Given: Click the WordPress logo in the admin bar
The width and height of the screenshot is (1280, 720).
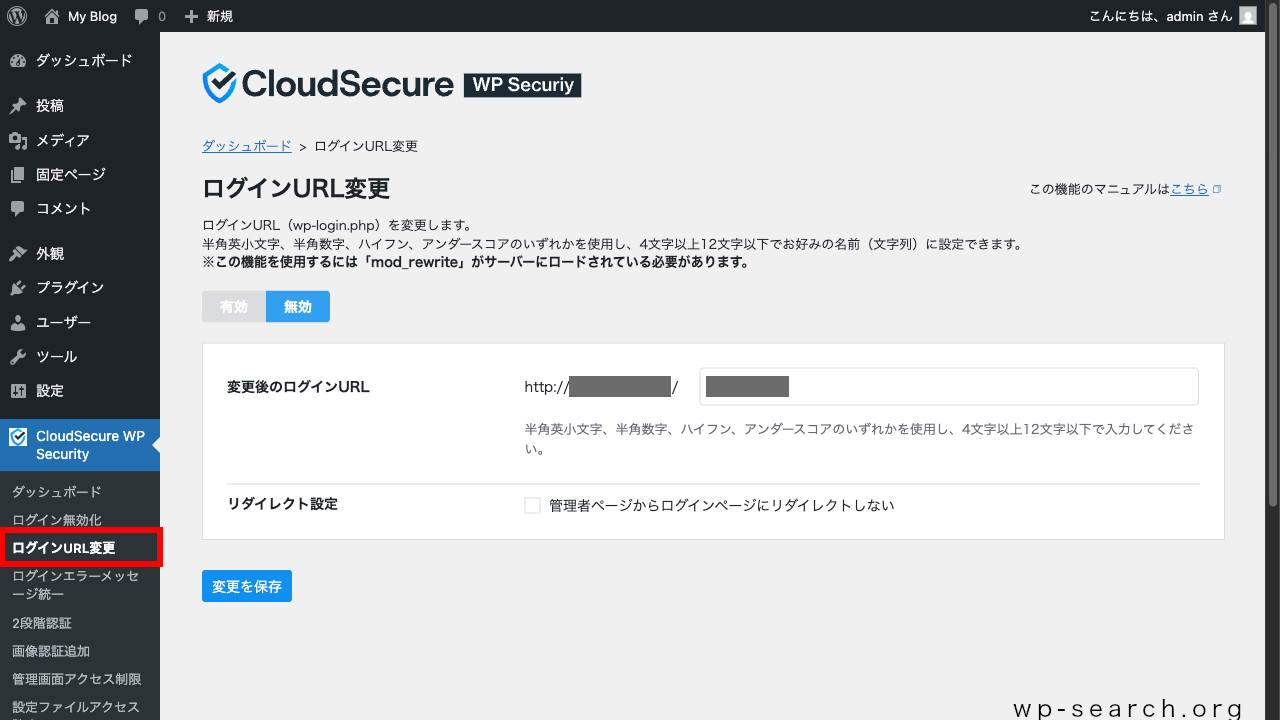Looking at the screenshot, I should pos(16,15).
